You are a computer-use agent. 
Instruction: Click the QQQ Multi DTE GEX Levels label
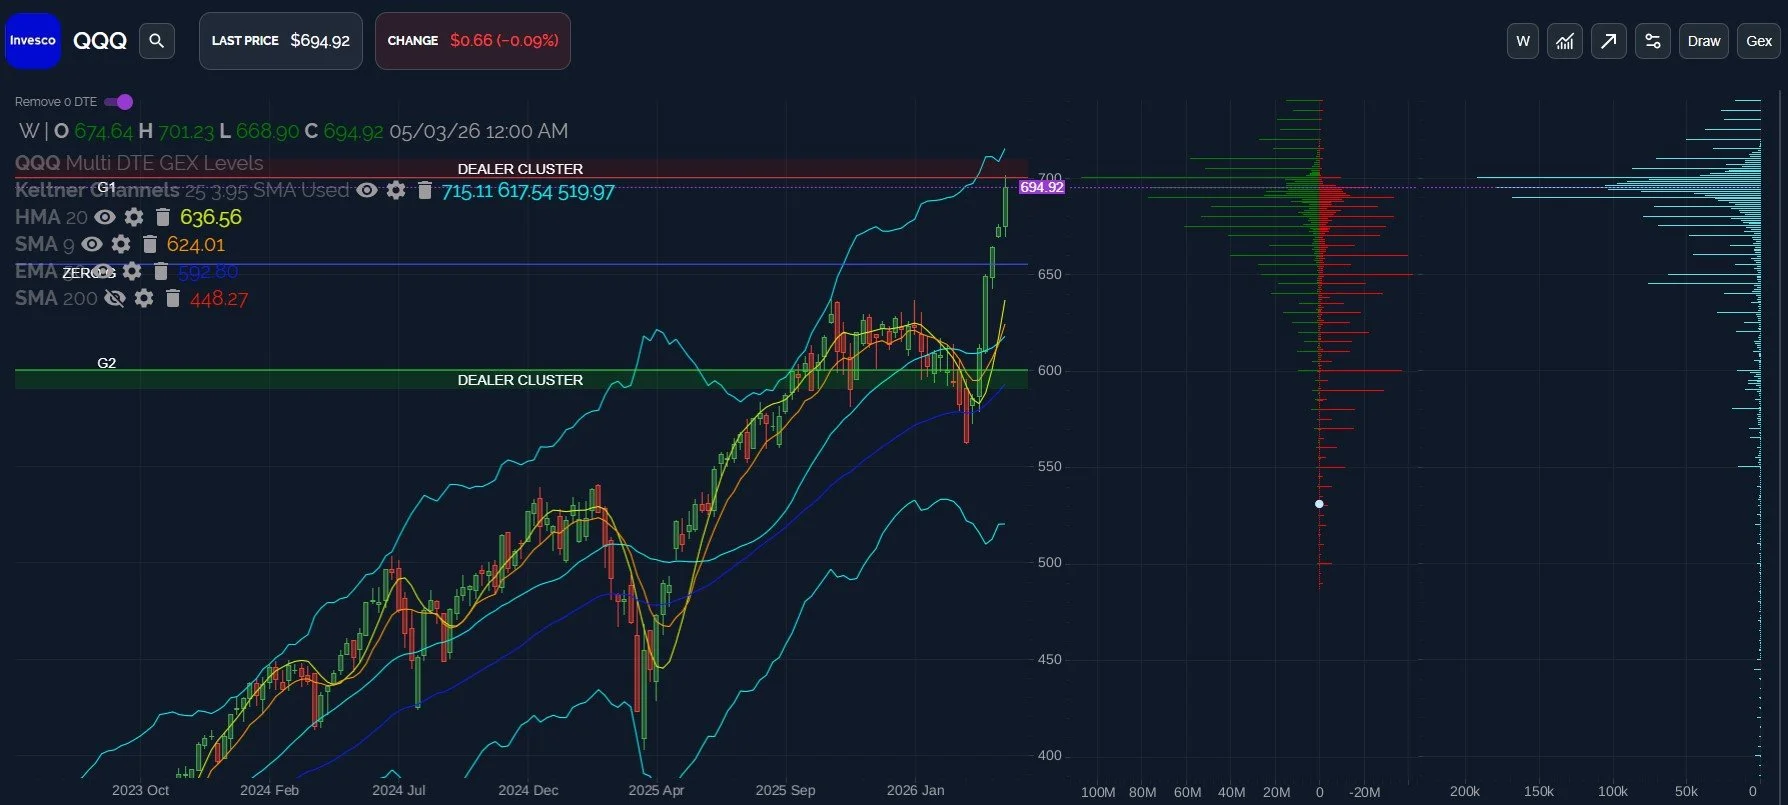pyautogui.click(x=139, y=163)
